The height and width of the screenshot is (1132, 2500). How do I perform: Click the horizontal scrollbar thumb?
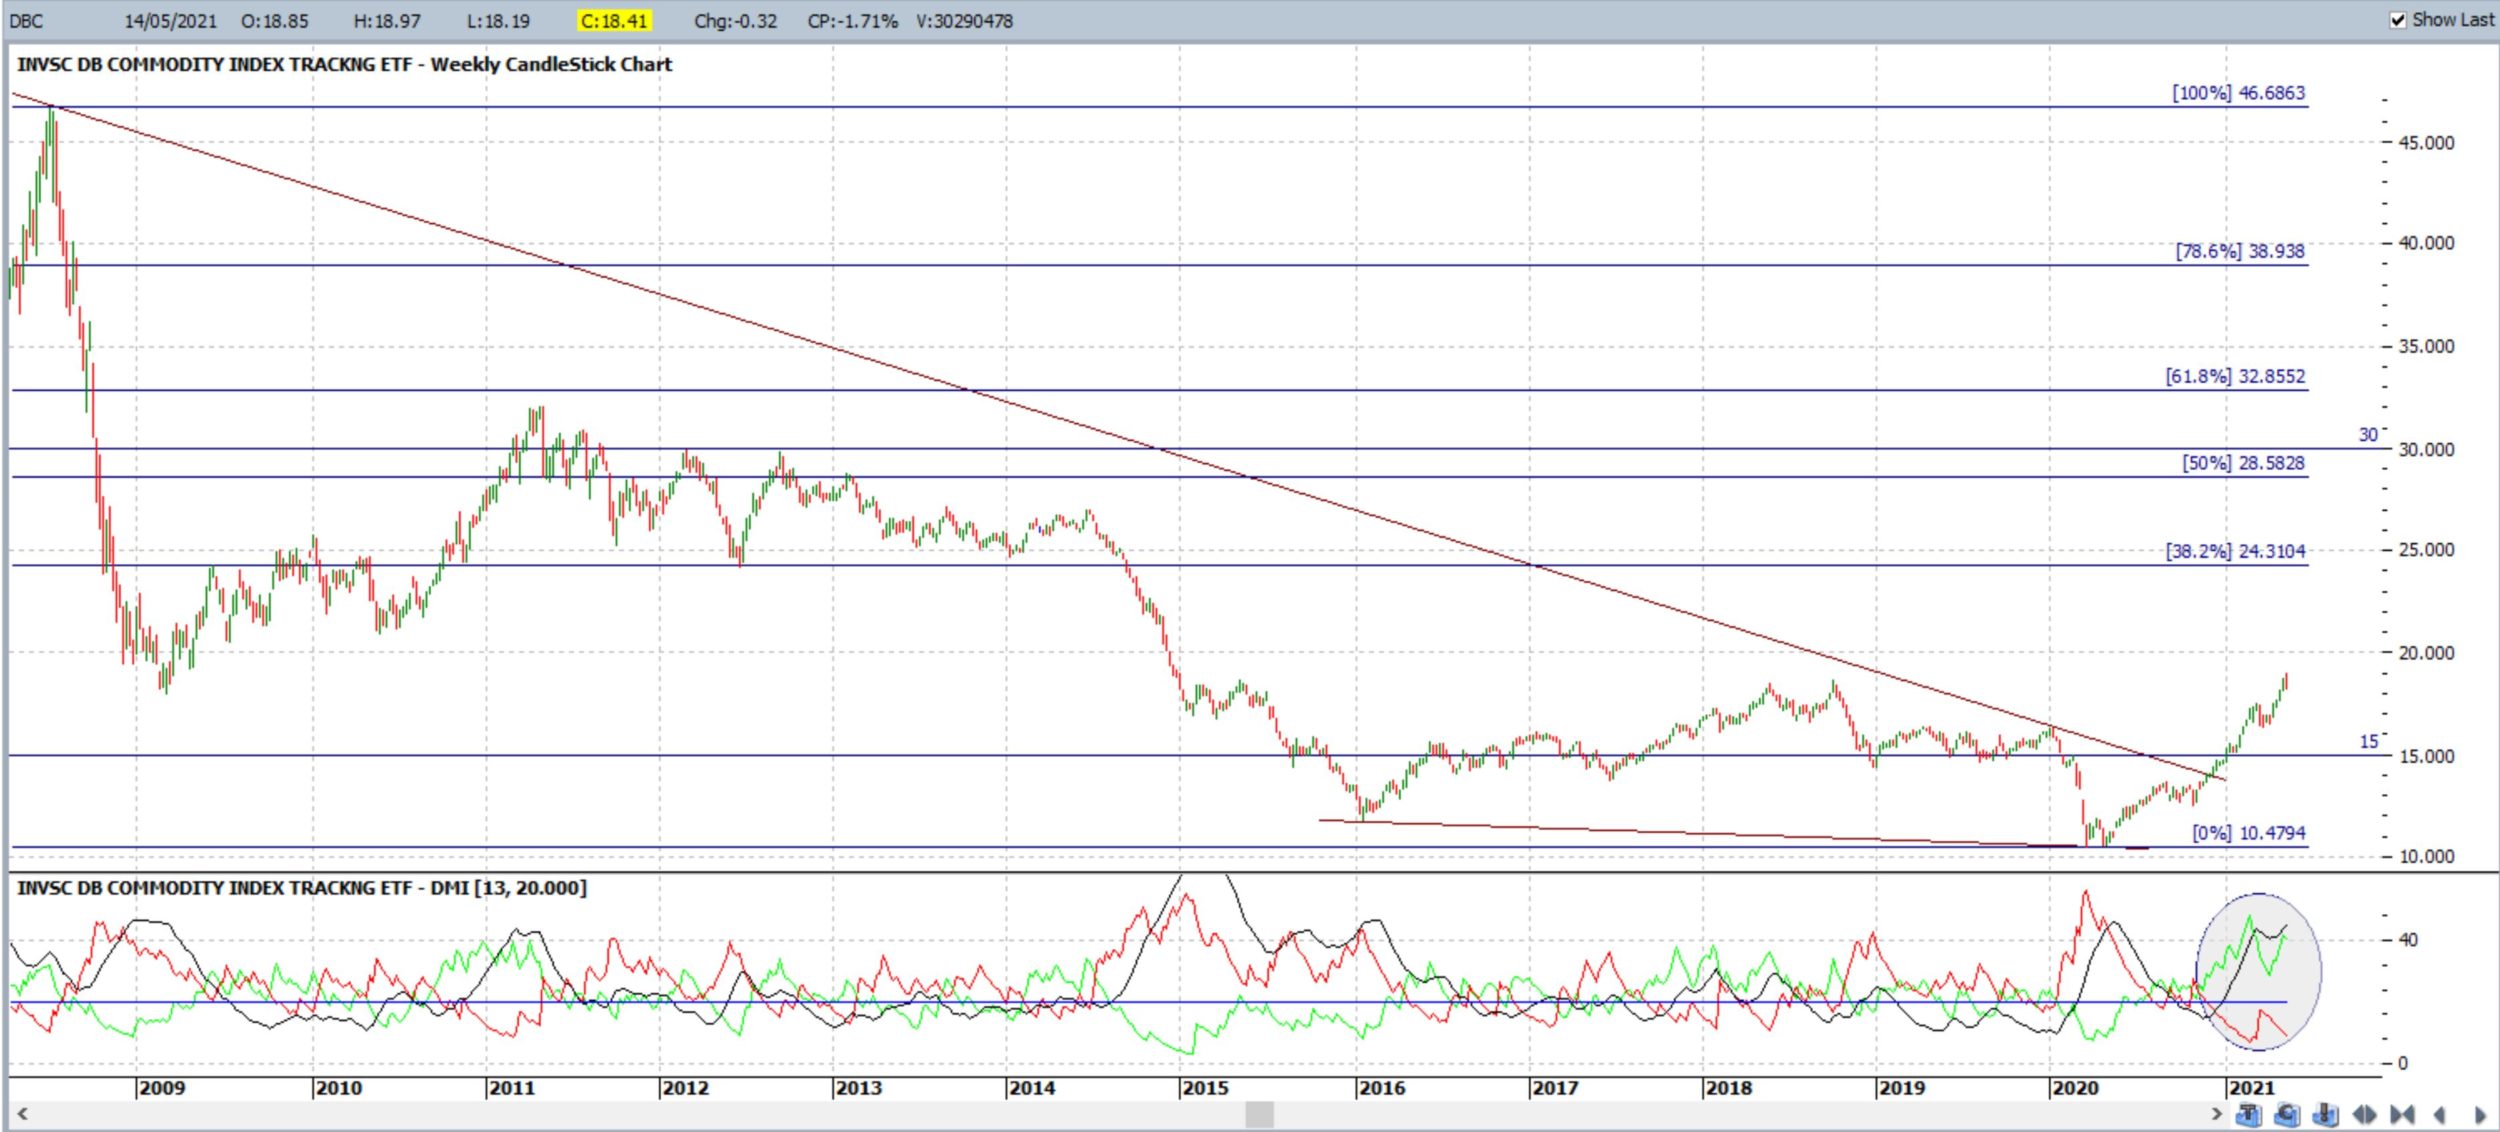[1259, 1114]
